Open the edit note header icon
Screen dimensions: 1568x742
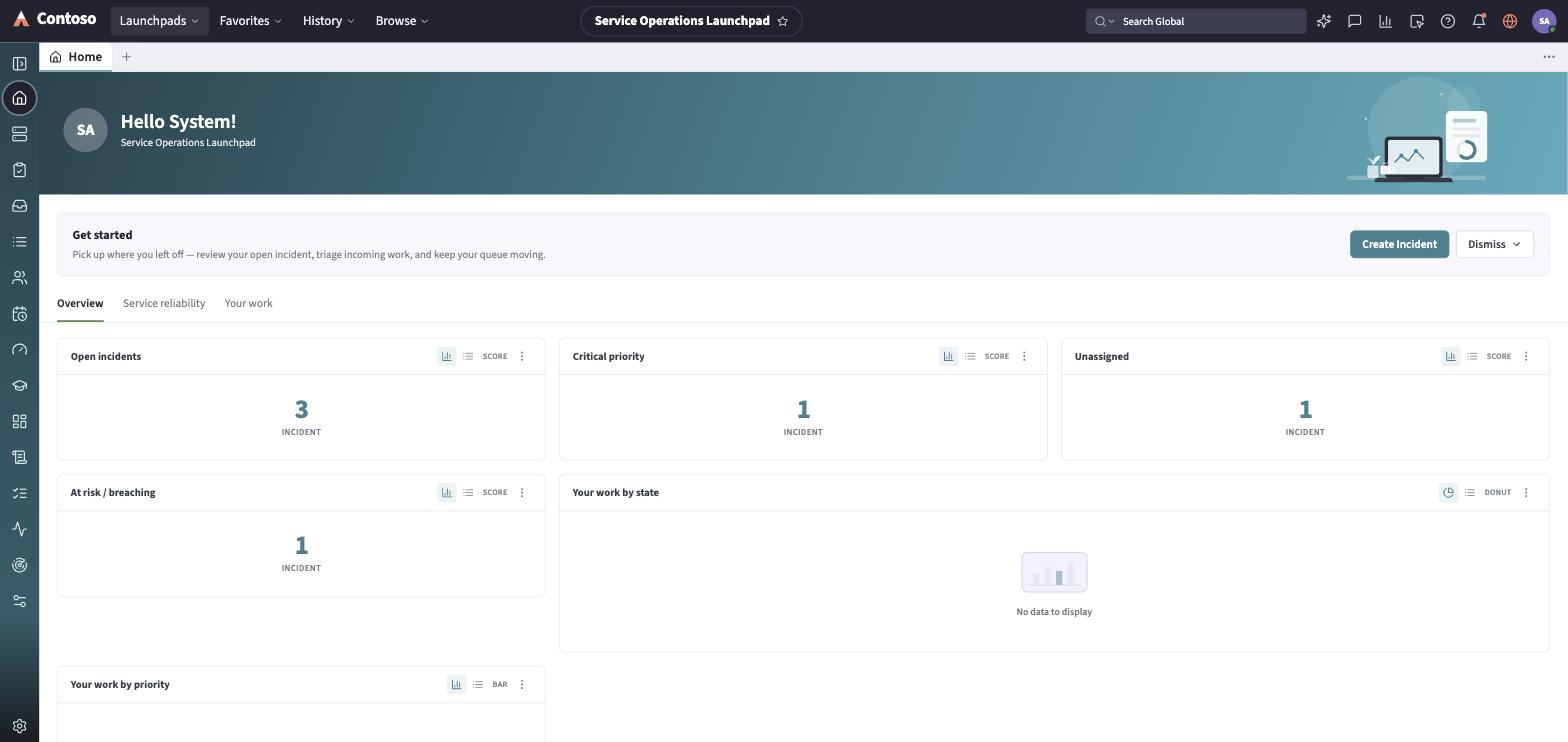pyautogui.click(x=1417, y=21)
